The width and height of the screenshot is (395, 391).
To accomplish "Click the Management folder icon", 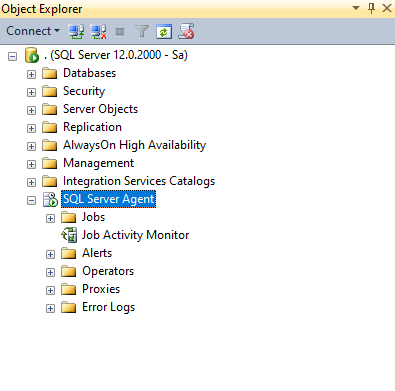I will pos(50,163).
